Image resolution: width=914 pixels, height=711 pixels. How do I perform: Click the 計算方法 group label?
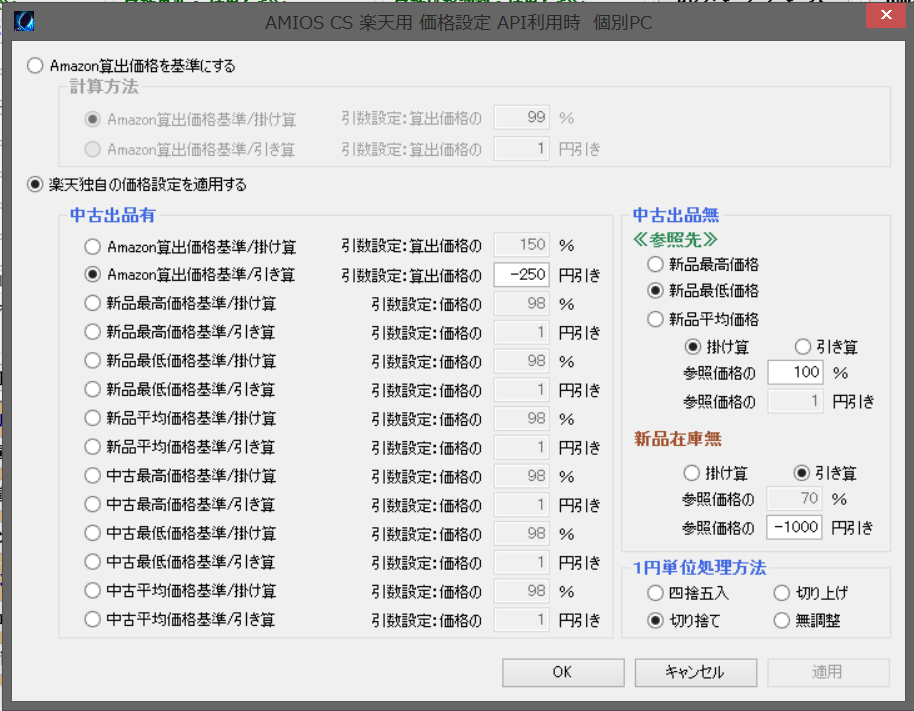pyautogui.click(x=104, y=86)
